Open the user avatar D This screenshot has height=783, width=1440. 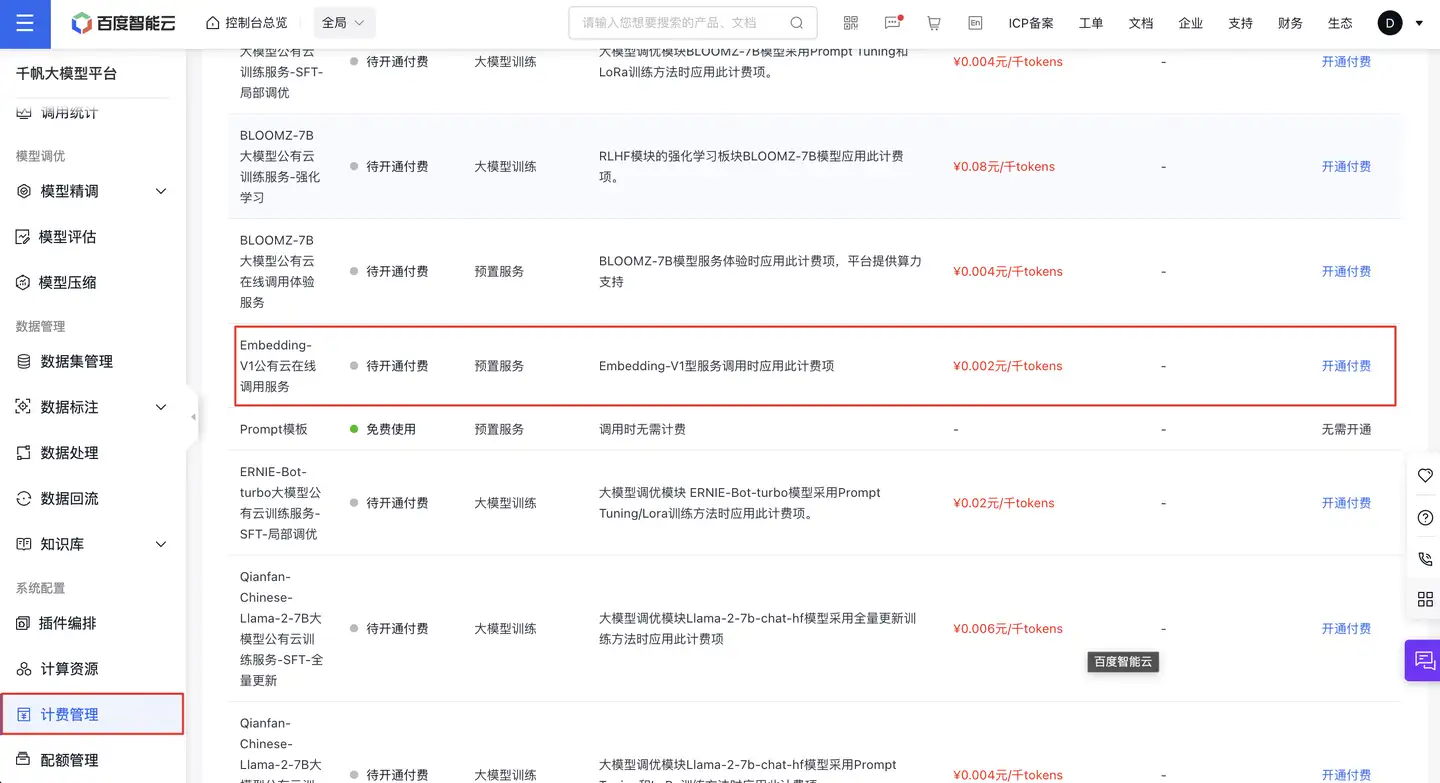pos(1390,23)
